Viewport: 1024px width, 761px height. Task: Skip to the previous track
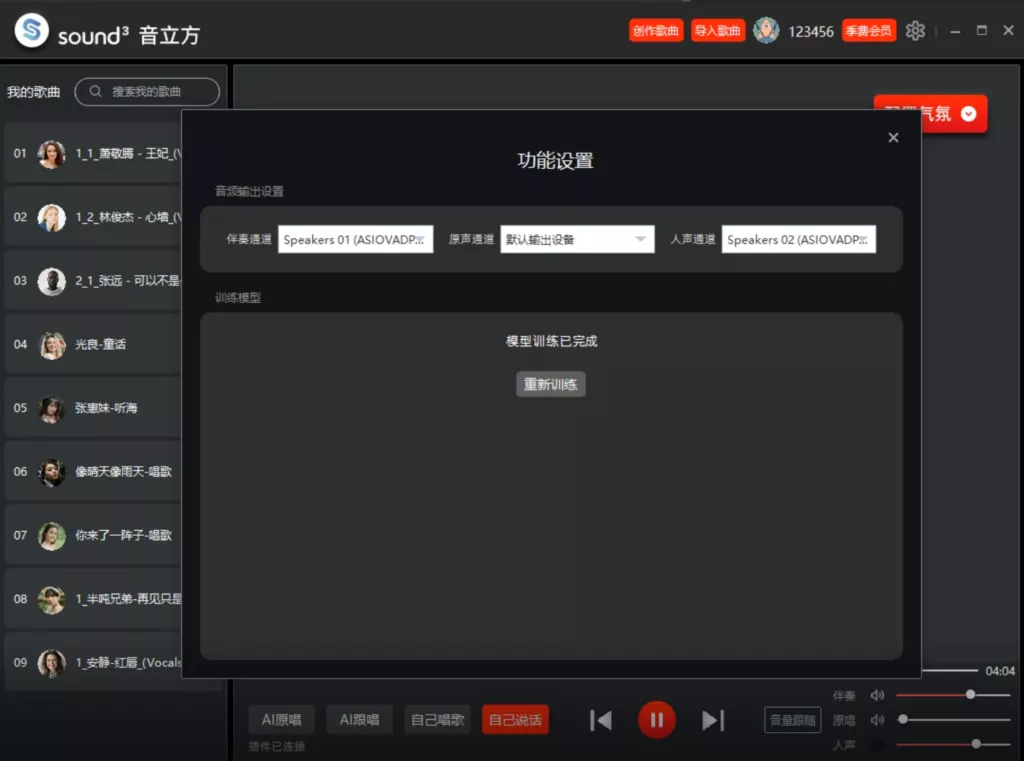click(x=600, y=721)
